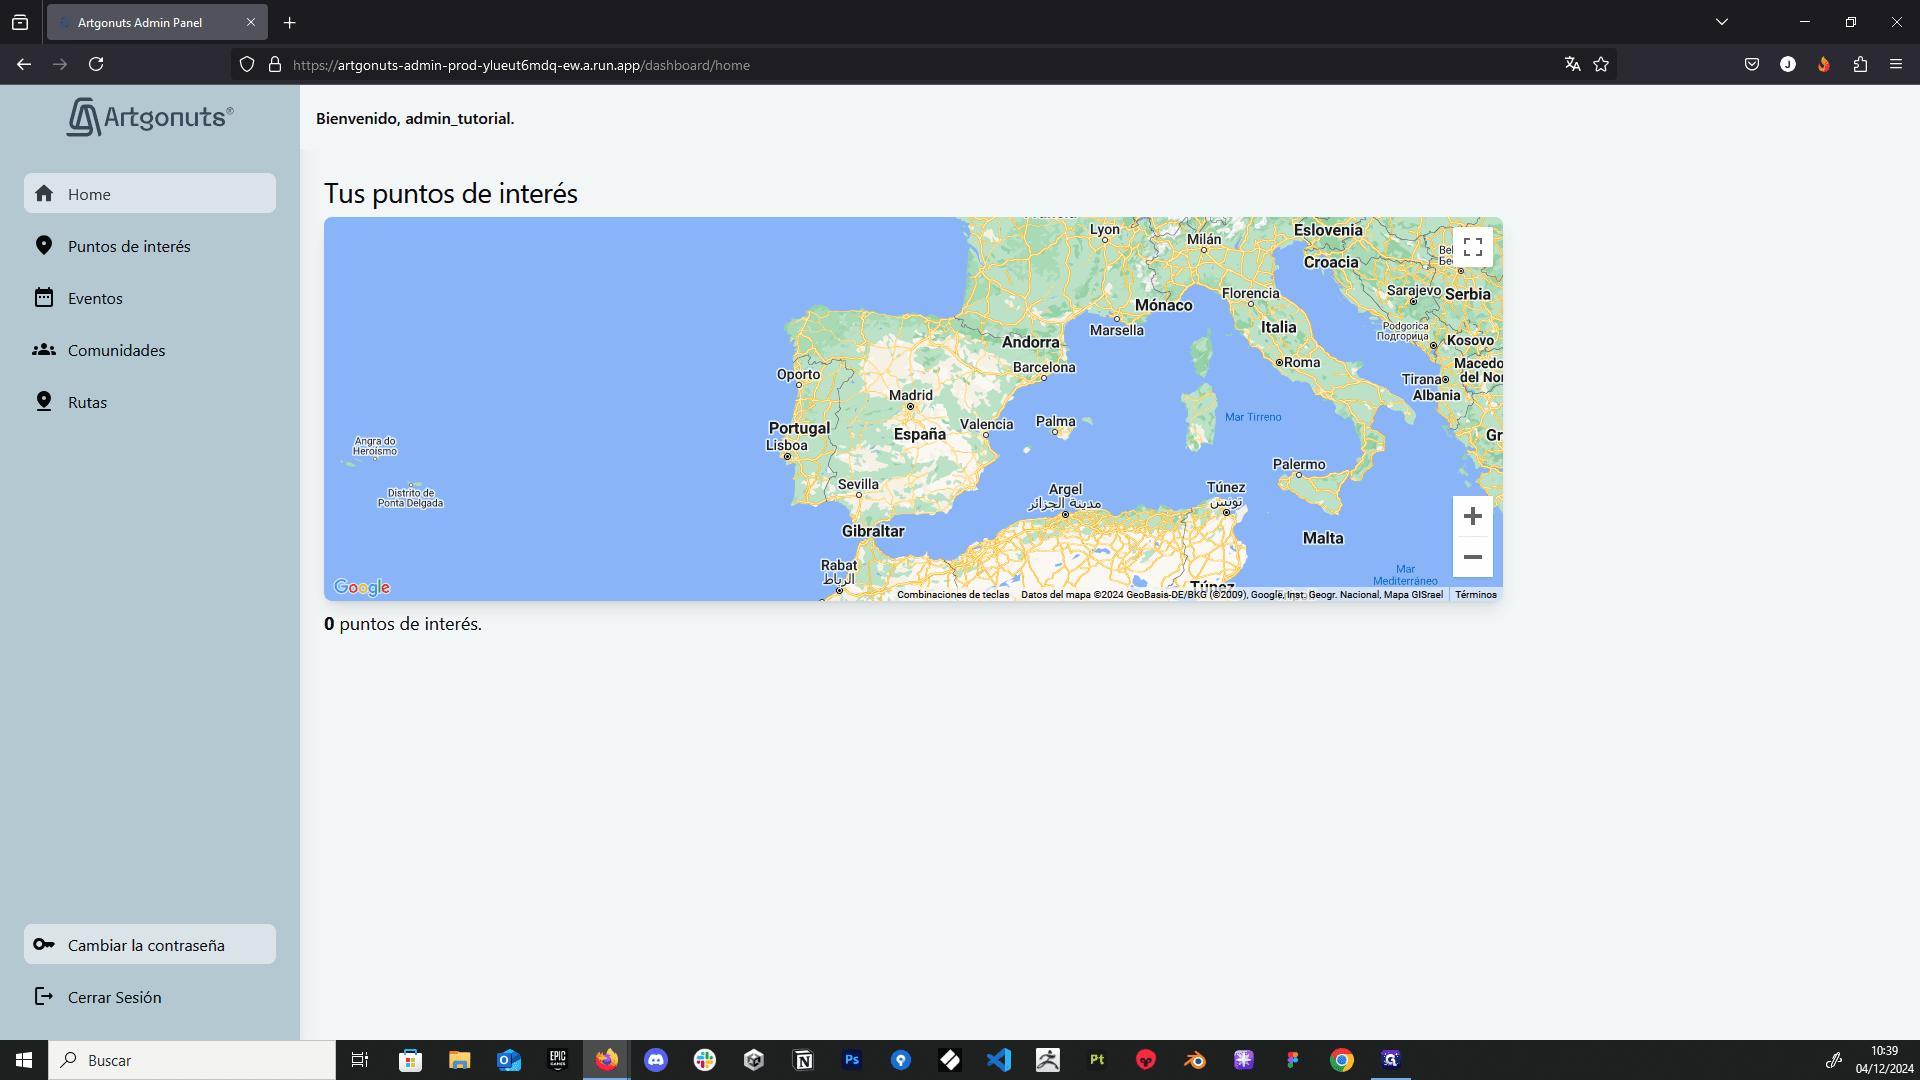Go to Puntos de interés page
Screen dimensions: 1920x1080
[150, 246]
